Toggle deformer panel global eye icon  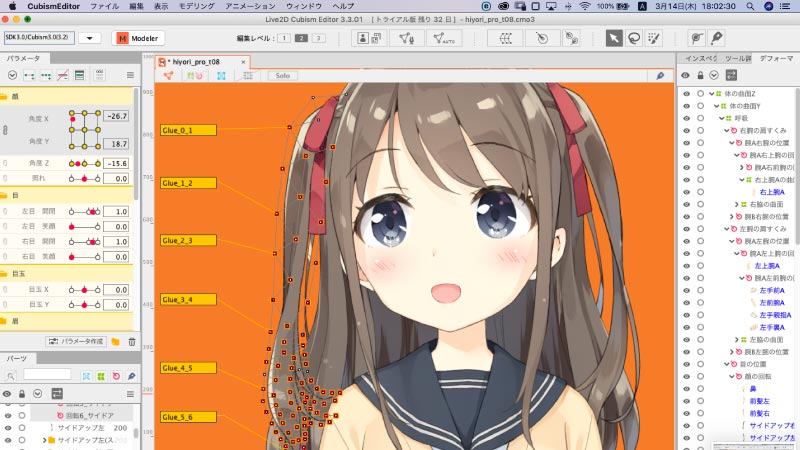point(685,75)
